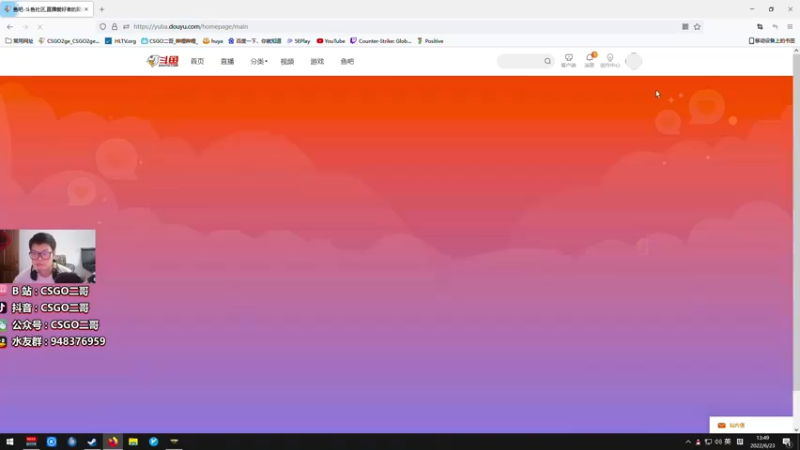800x450 pixels.
Task: Open the 鱼吧 menu item
Action: click(x=347, y=61)
